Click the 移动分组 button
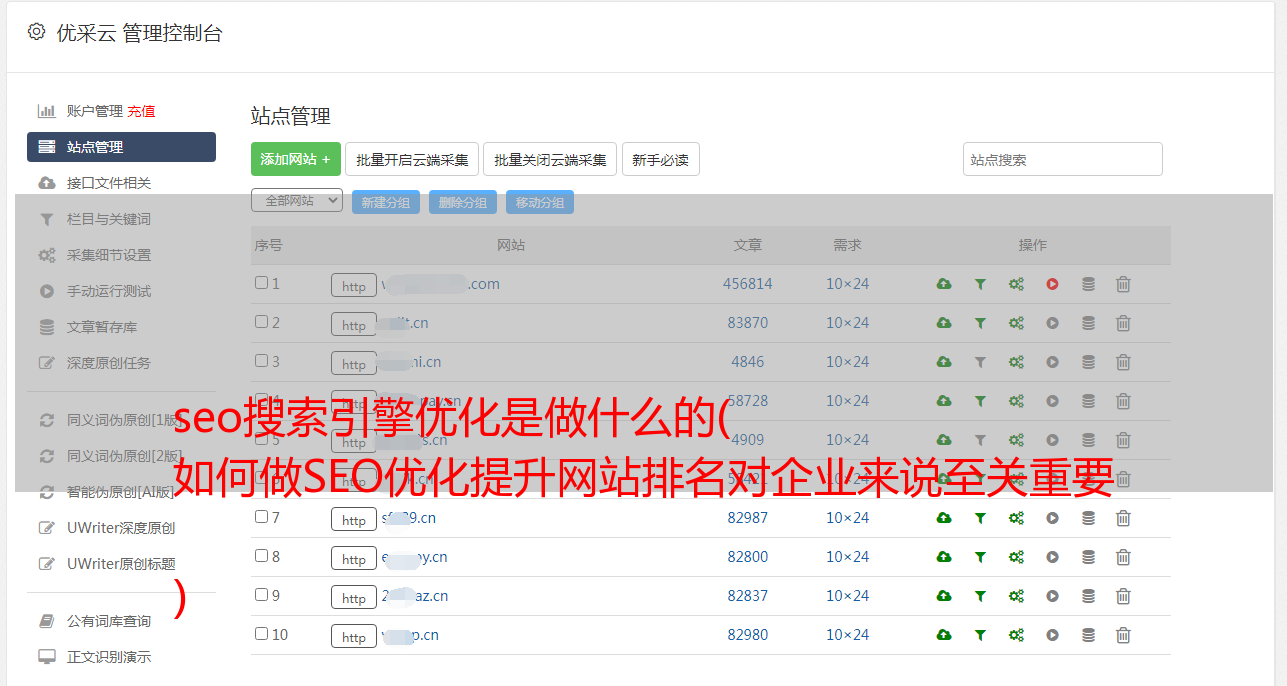The image size is (1287, 686). [540, 202]
